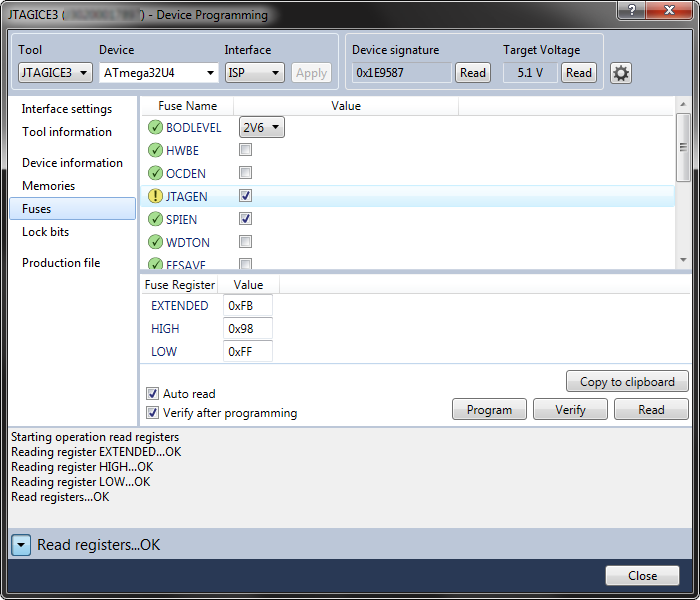Viewport: 700px width, 600px height.
Task: Open the Tool dropdown showing JTAGICE3
Action: [55, 73]
